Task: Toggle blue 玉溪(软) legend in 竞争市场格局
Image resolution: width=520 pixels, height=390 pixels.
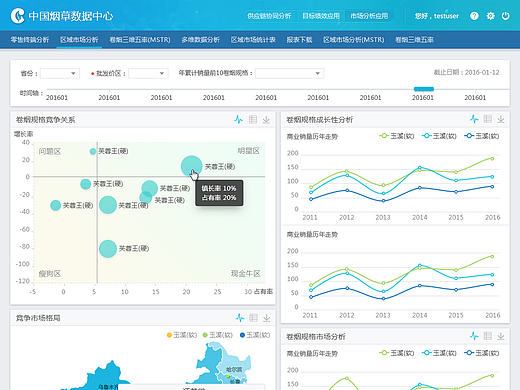Action: coord(255,335)
